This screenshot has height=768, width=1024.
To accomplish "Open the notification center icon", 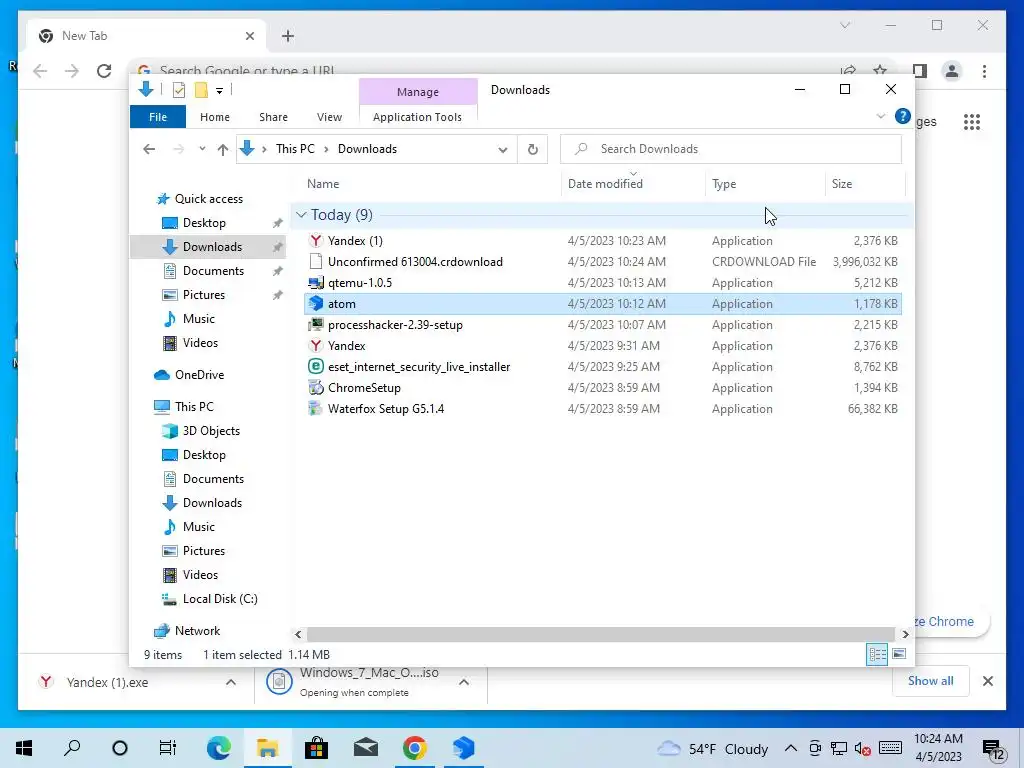I will coord(993,750).
